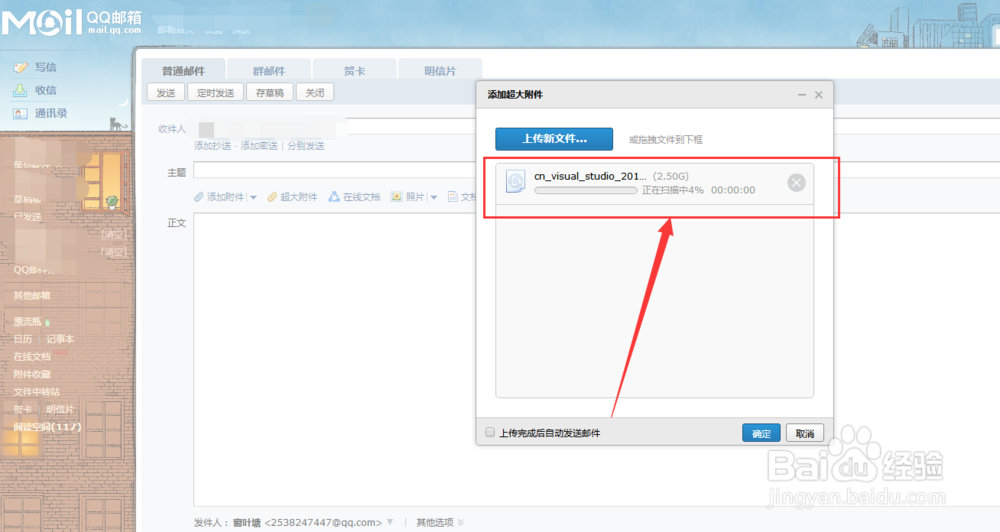The image size is (1000, 532).
Task: Switch to the 群邮件 tab
Action: 269,70
